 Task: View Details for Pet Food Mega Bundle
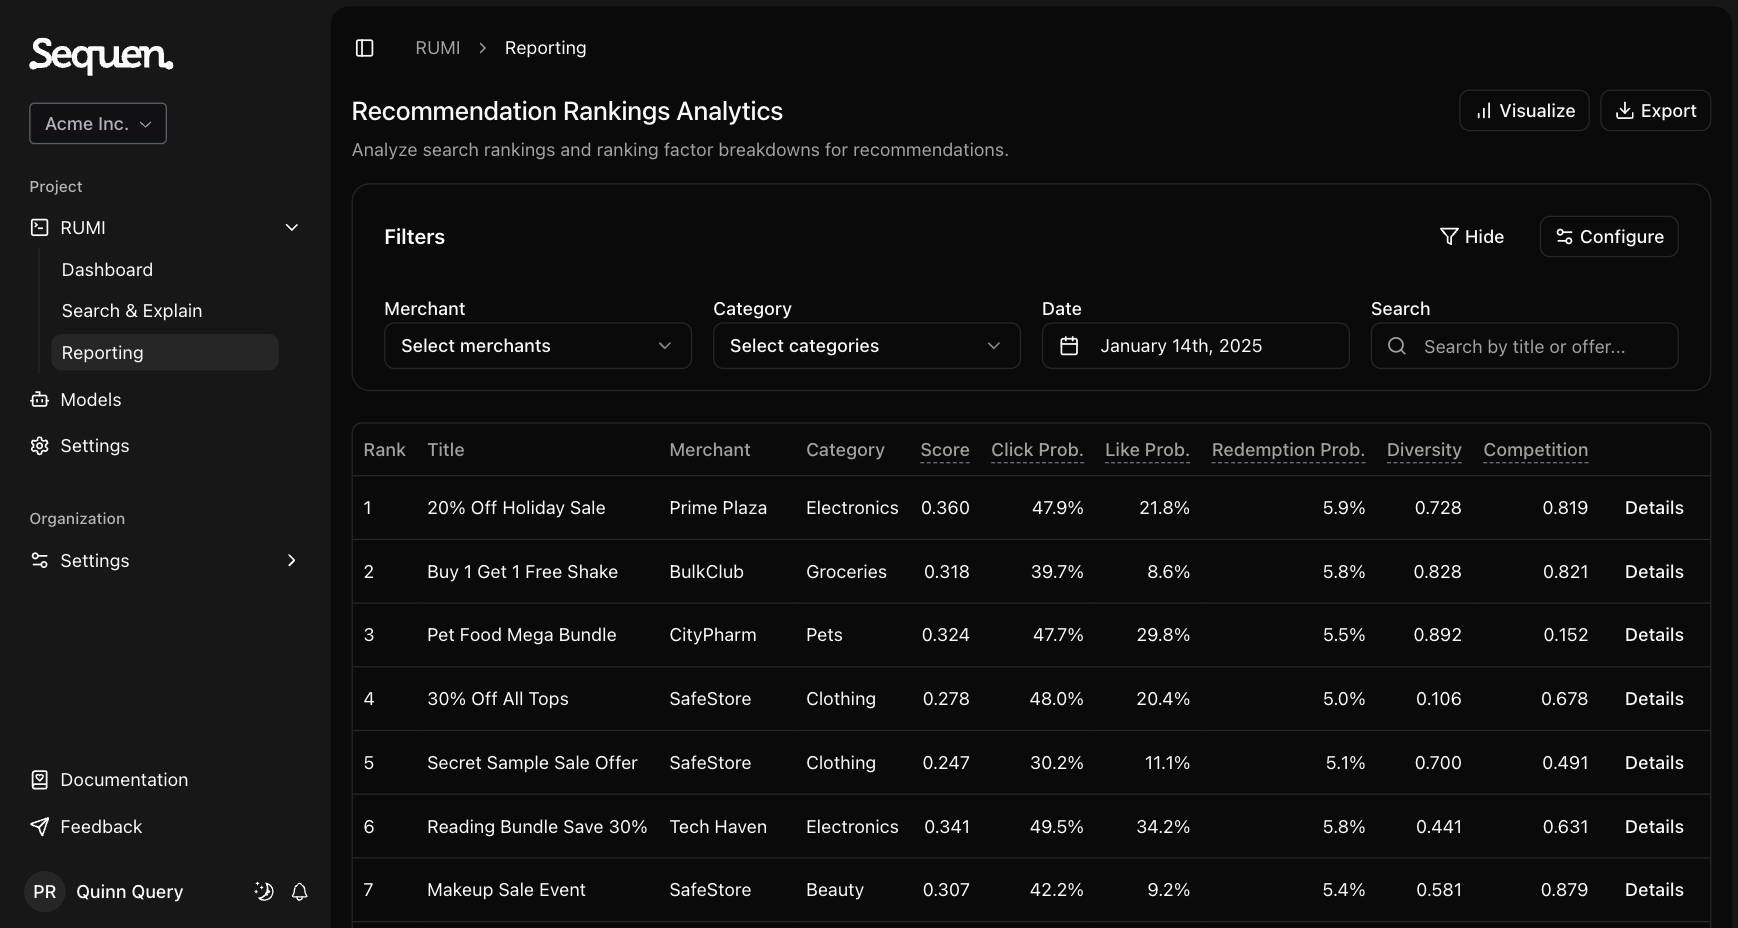click(1653, 634)
